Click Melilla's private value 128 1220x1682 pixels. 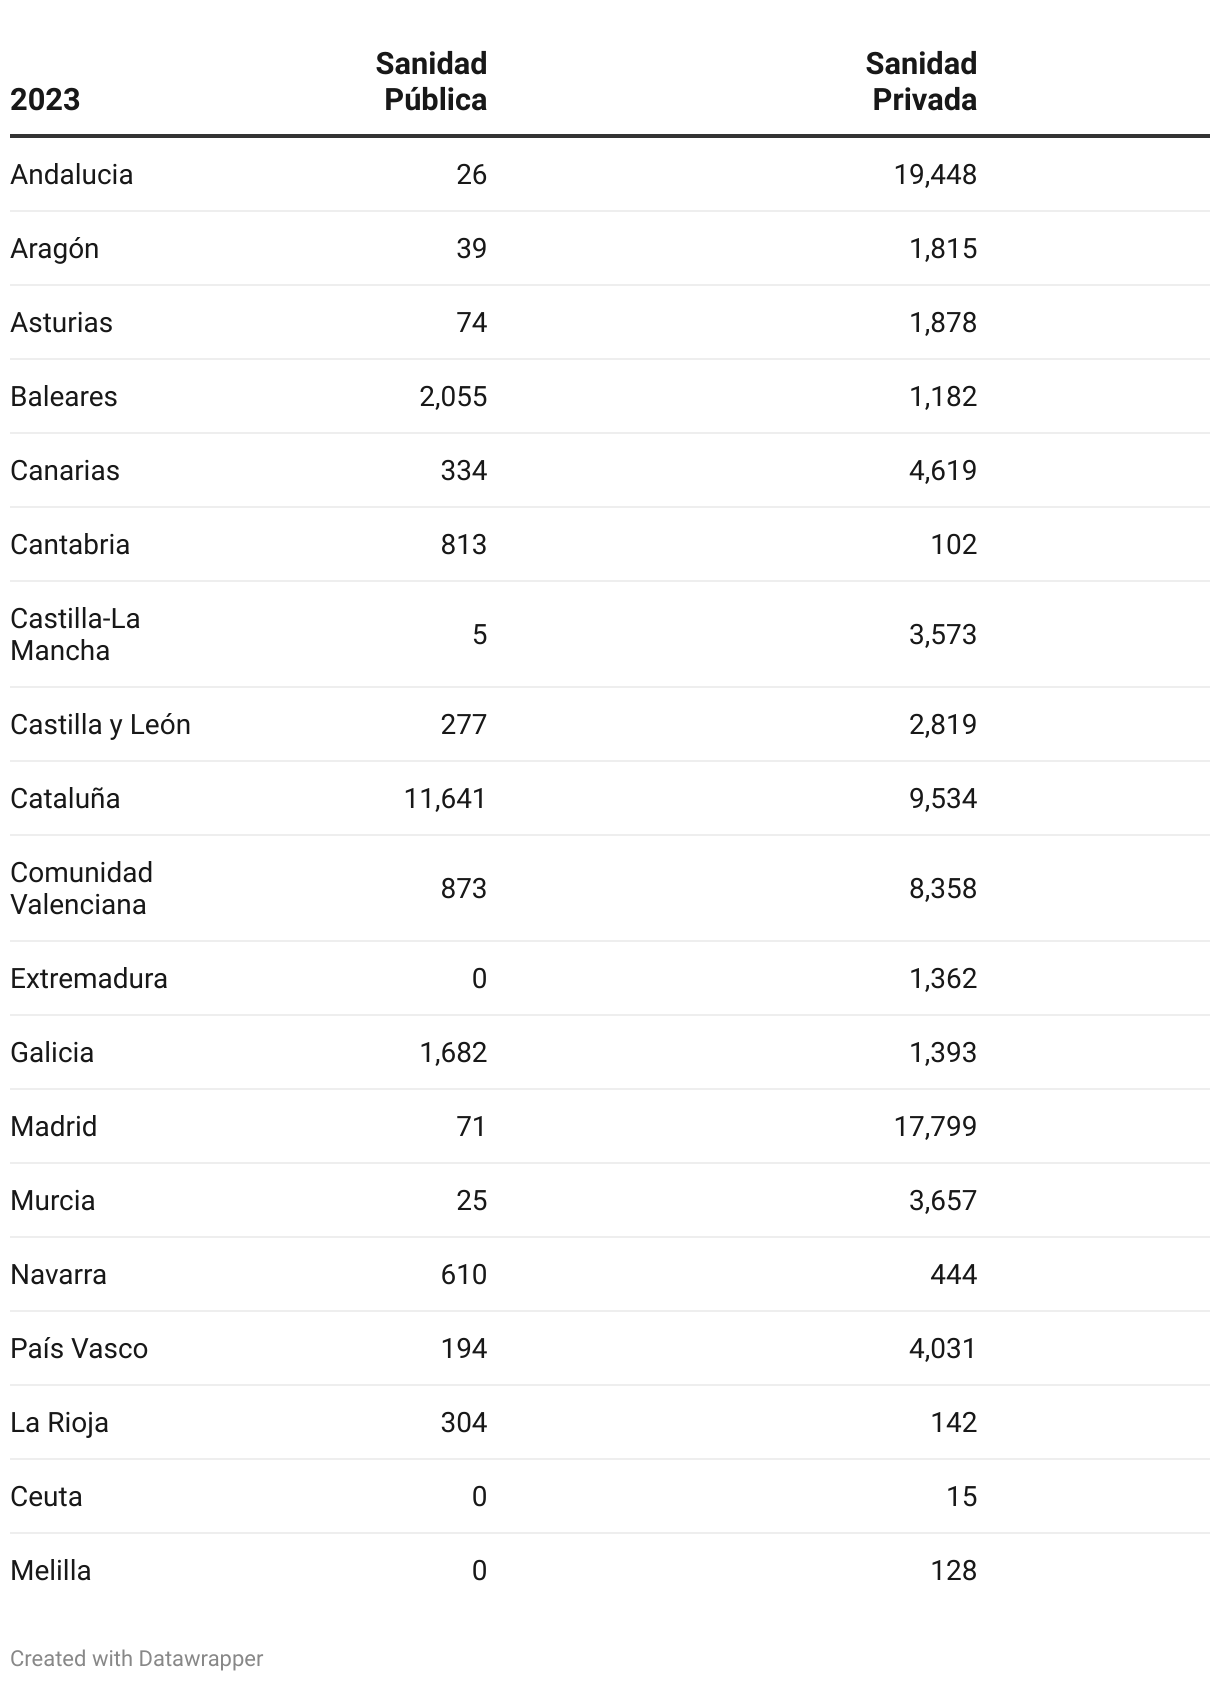[953, 1570]
